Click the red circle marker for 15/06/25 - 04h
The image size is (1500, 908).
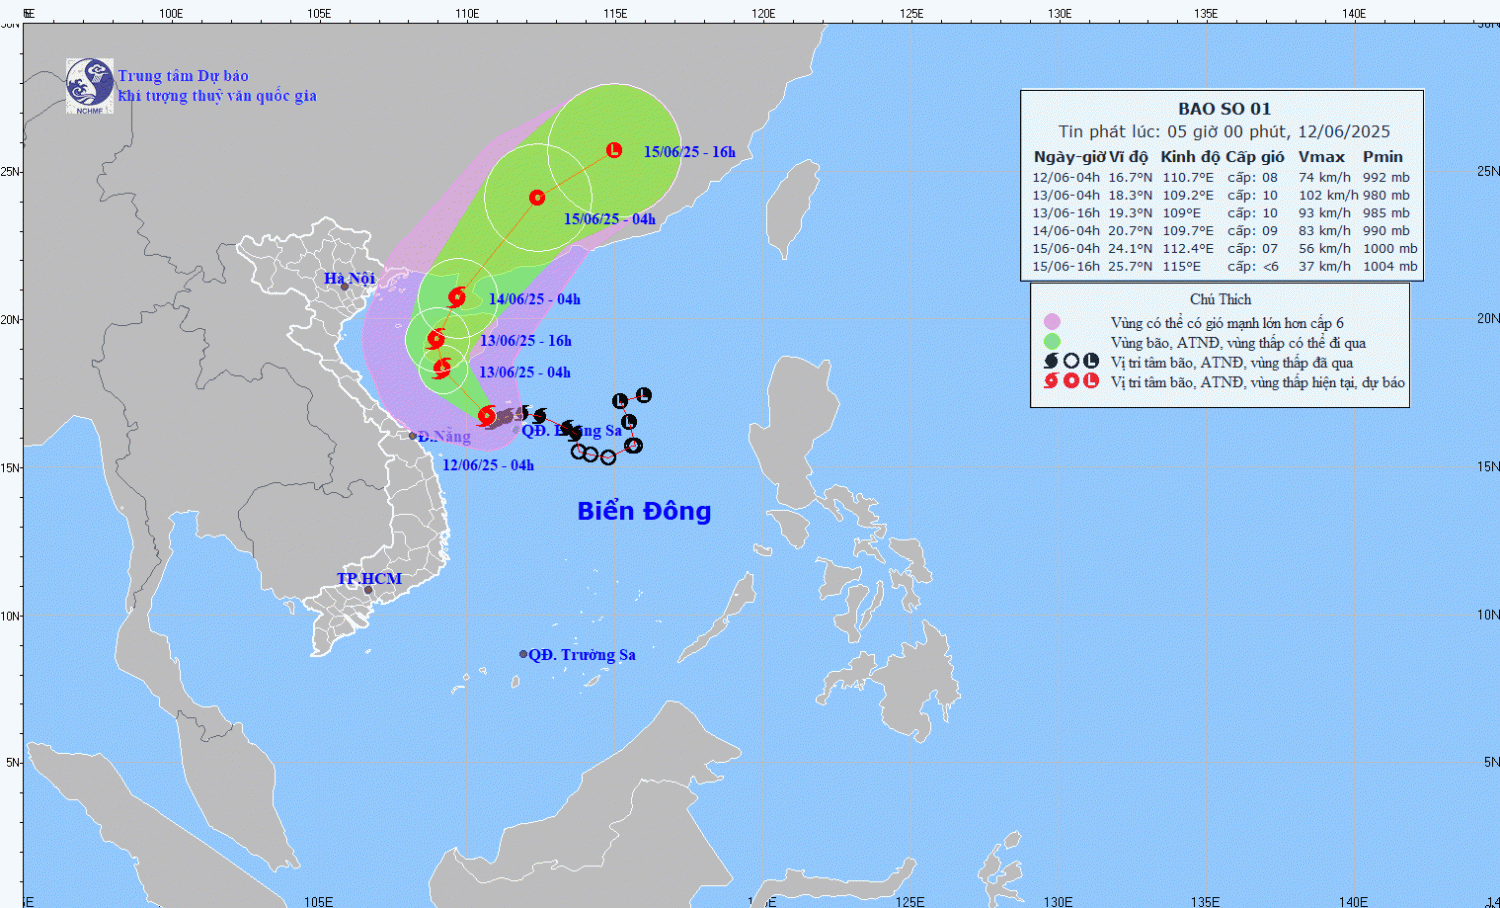pos(537,197)
